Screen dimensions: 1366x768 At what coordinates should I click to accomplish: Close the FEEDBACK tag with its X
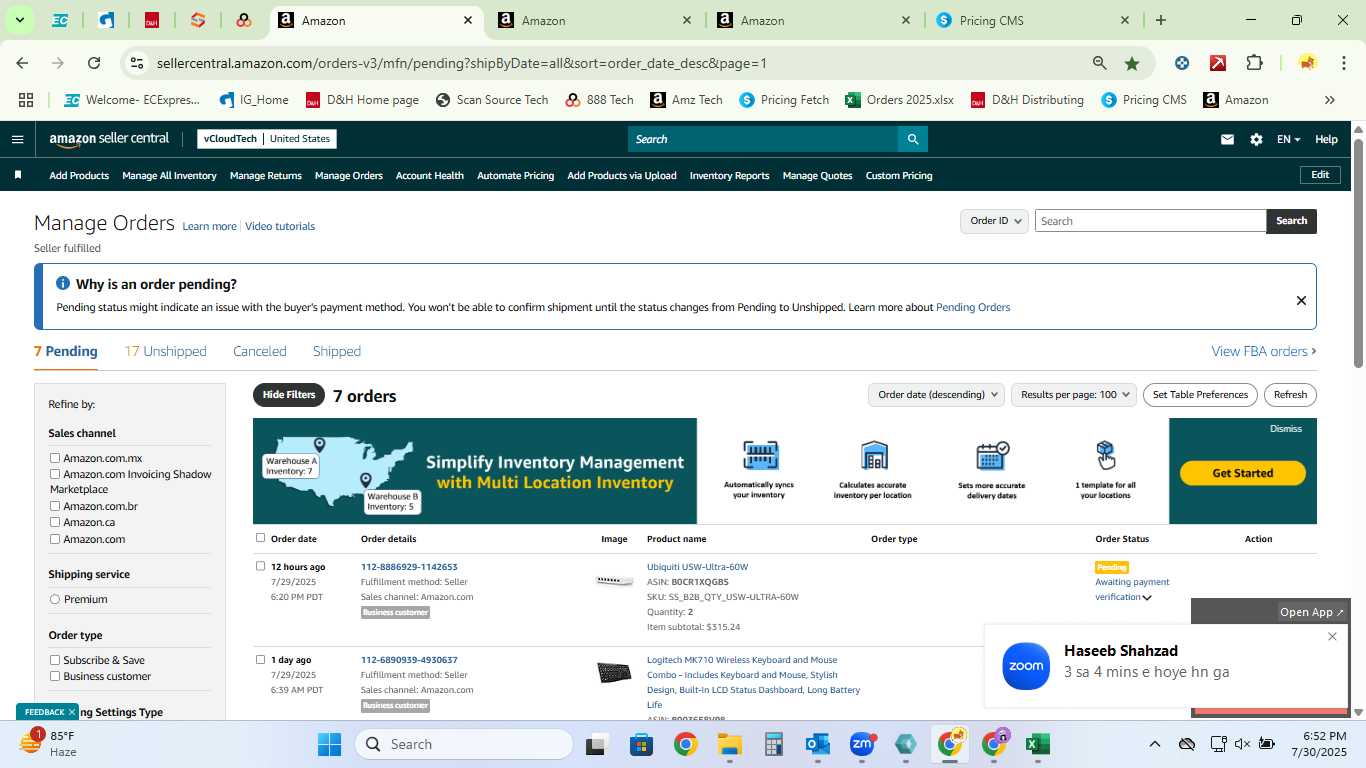point(72,712)
